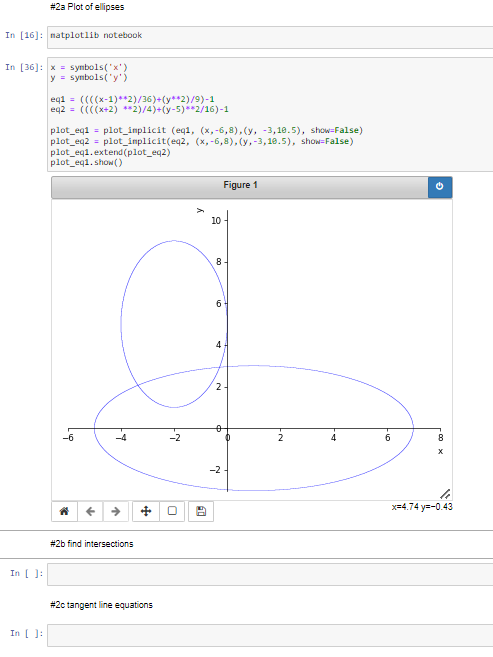The width and height of the screenshot is (493, 657).
Task: Click the In [36] prompt label
Action: point(24,67)
